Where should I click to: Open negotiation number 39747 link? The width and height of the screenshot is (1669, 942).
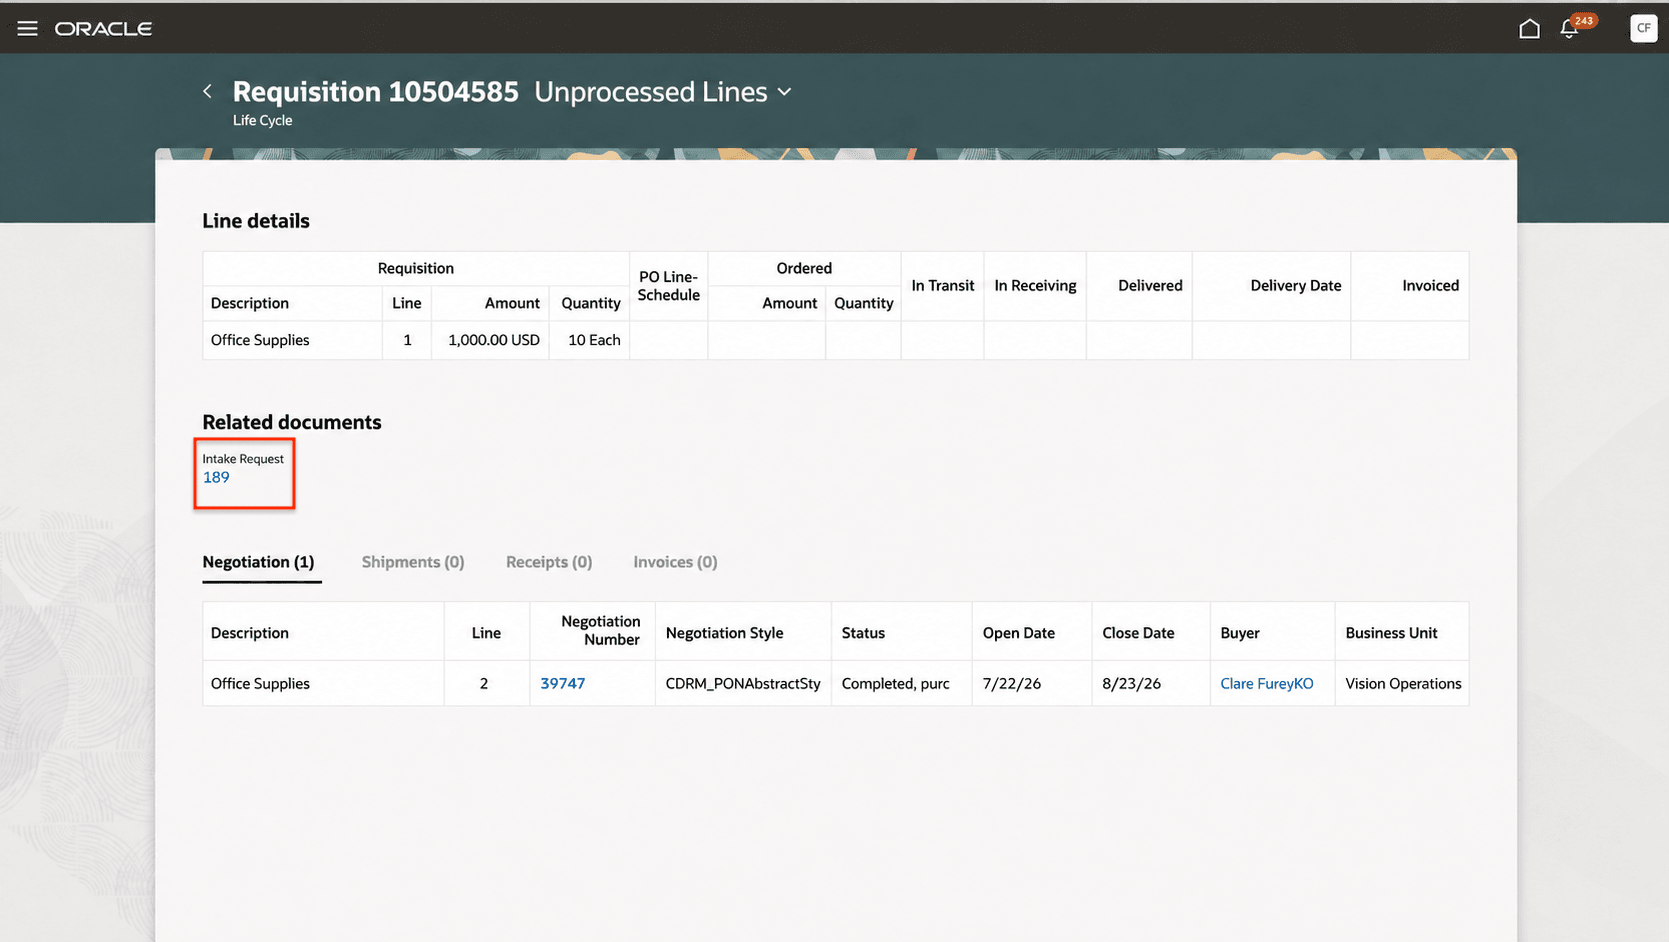click(562, 684)
